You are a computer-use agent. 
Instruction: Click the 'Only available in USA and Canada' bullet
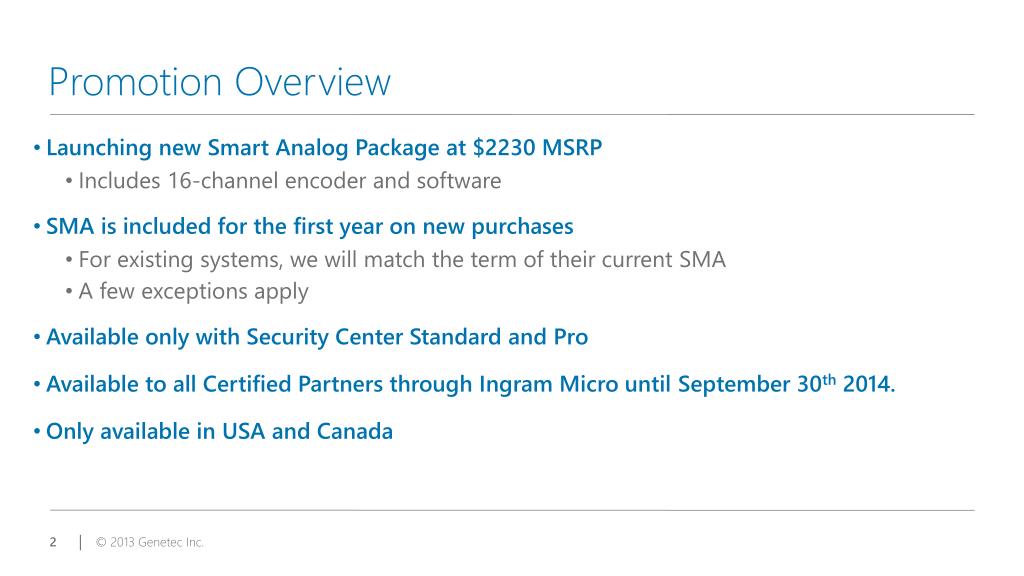pos(219,431)
